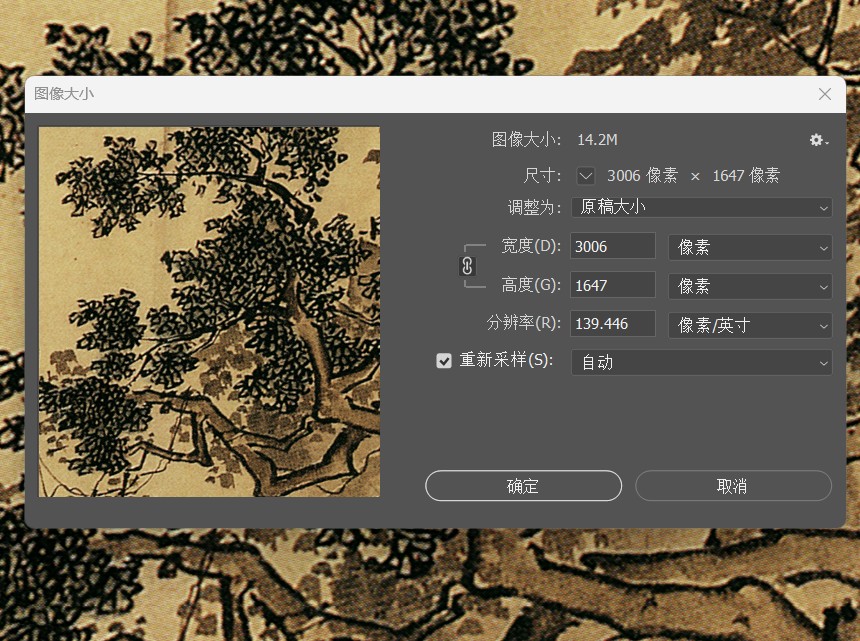Click the 高度(G): label
This screenshot has width=860, height=641.
click(531, 285)
